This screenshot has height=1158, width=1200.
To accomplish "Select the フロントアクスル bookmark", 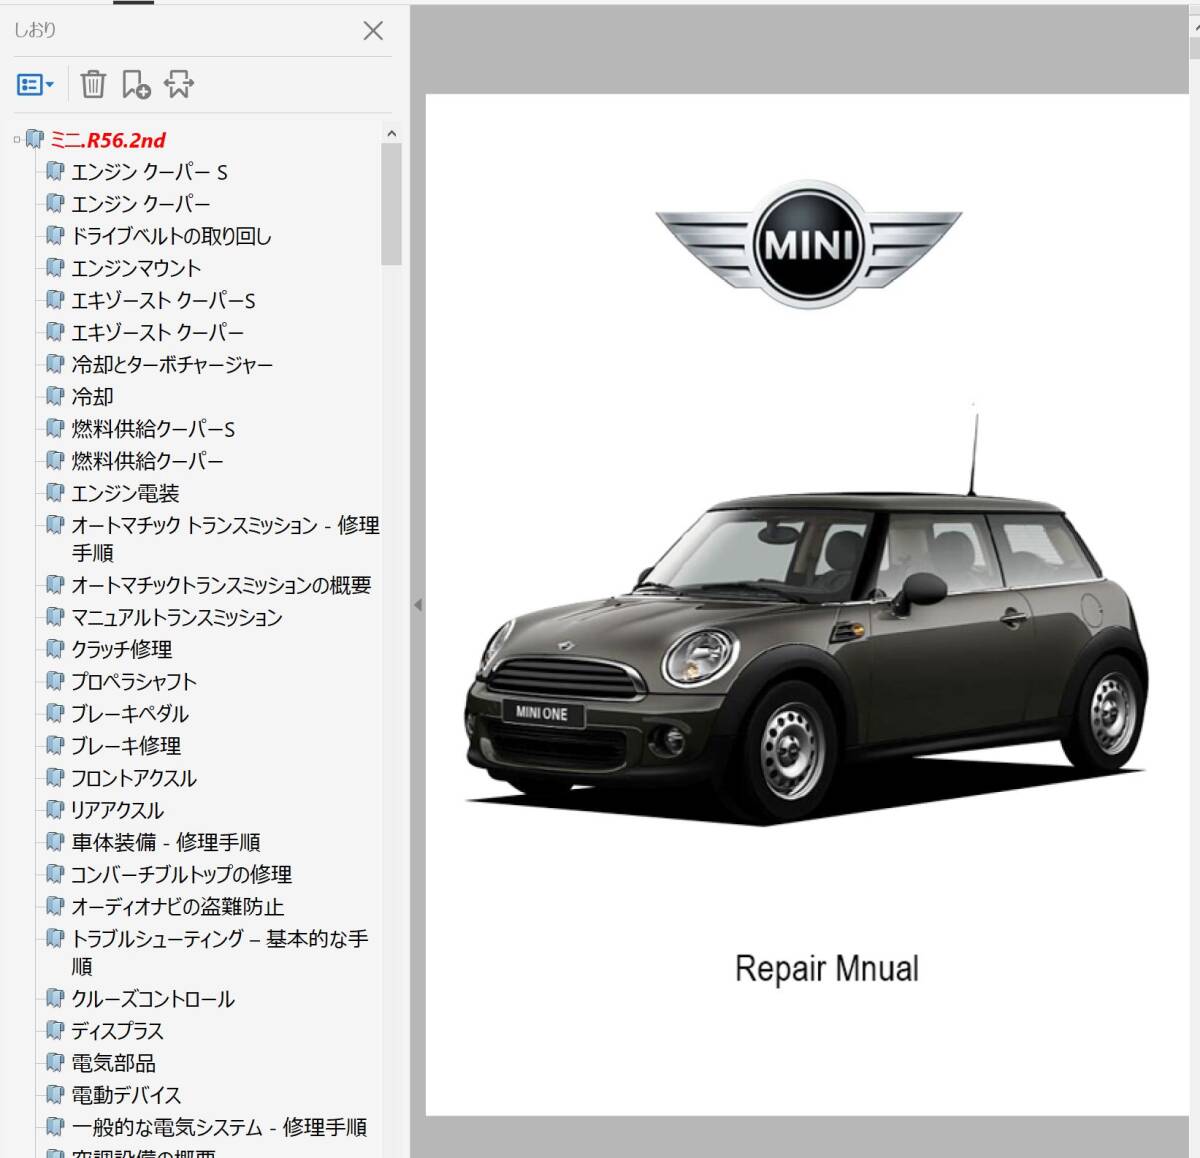I will click(x=134, y=777).
